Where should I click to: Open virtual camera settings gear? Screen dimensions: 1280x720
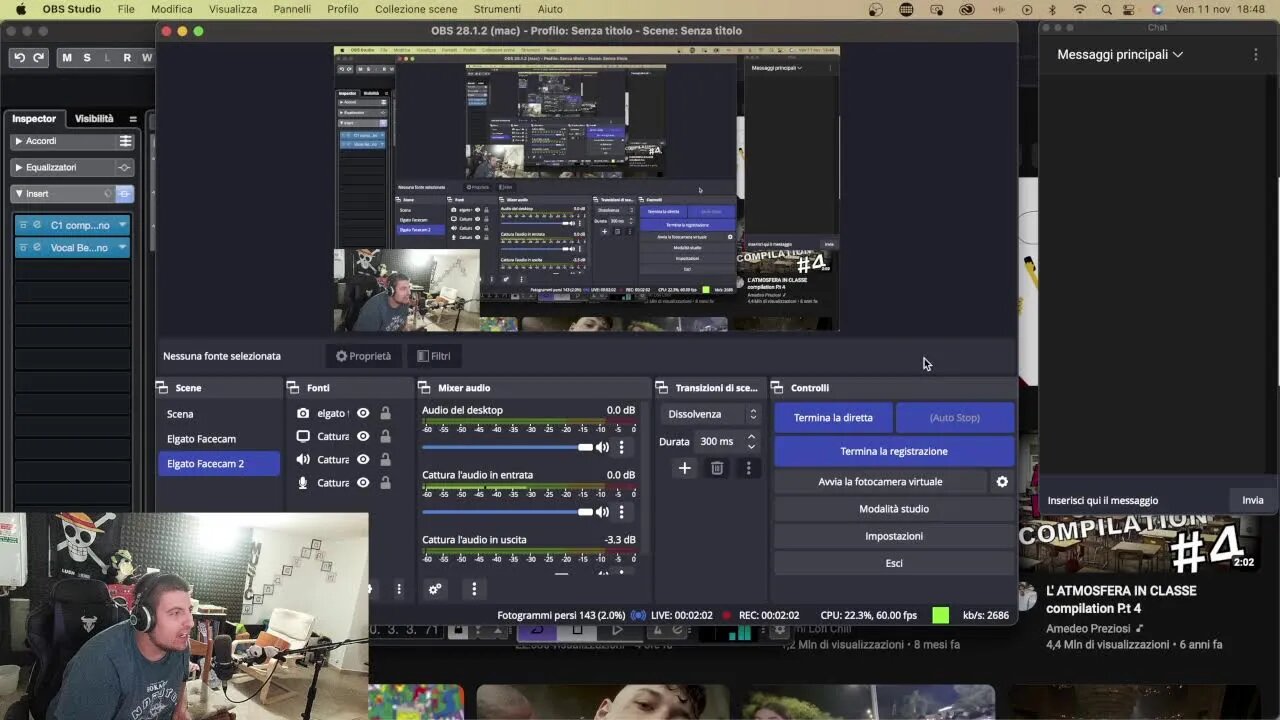tap(1002, 482)
